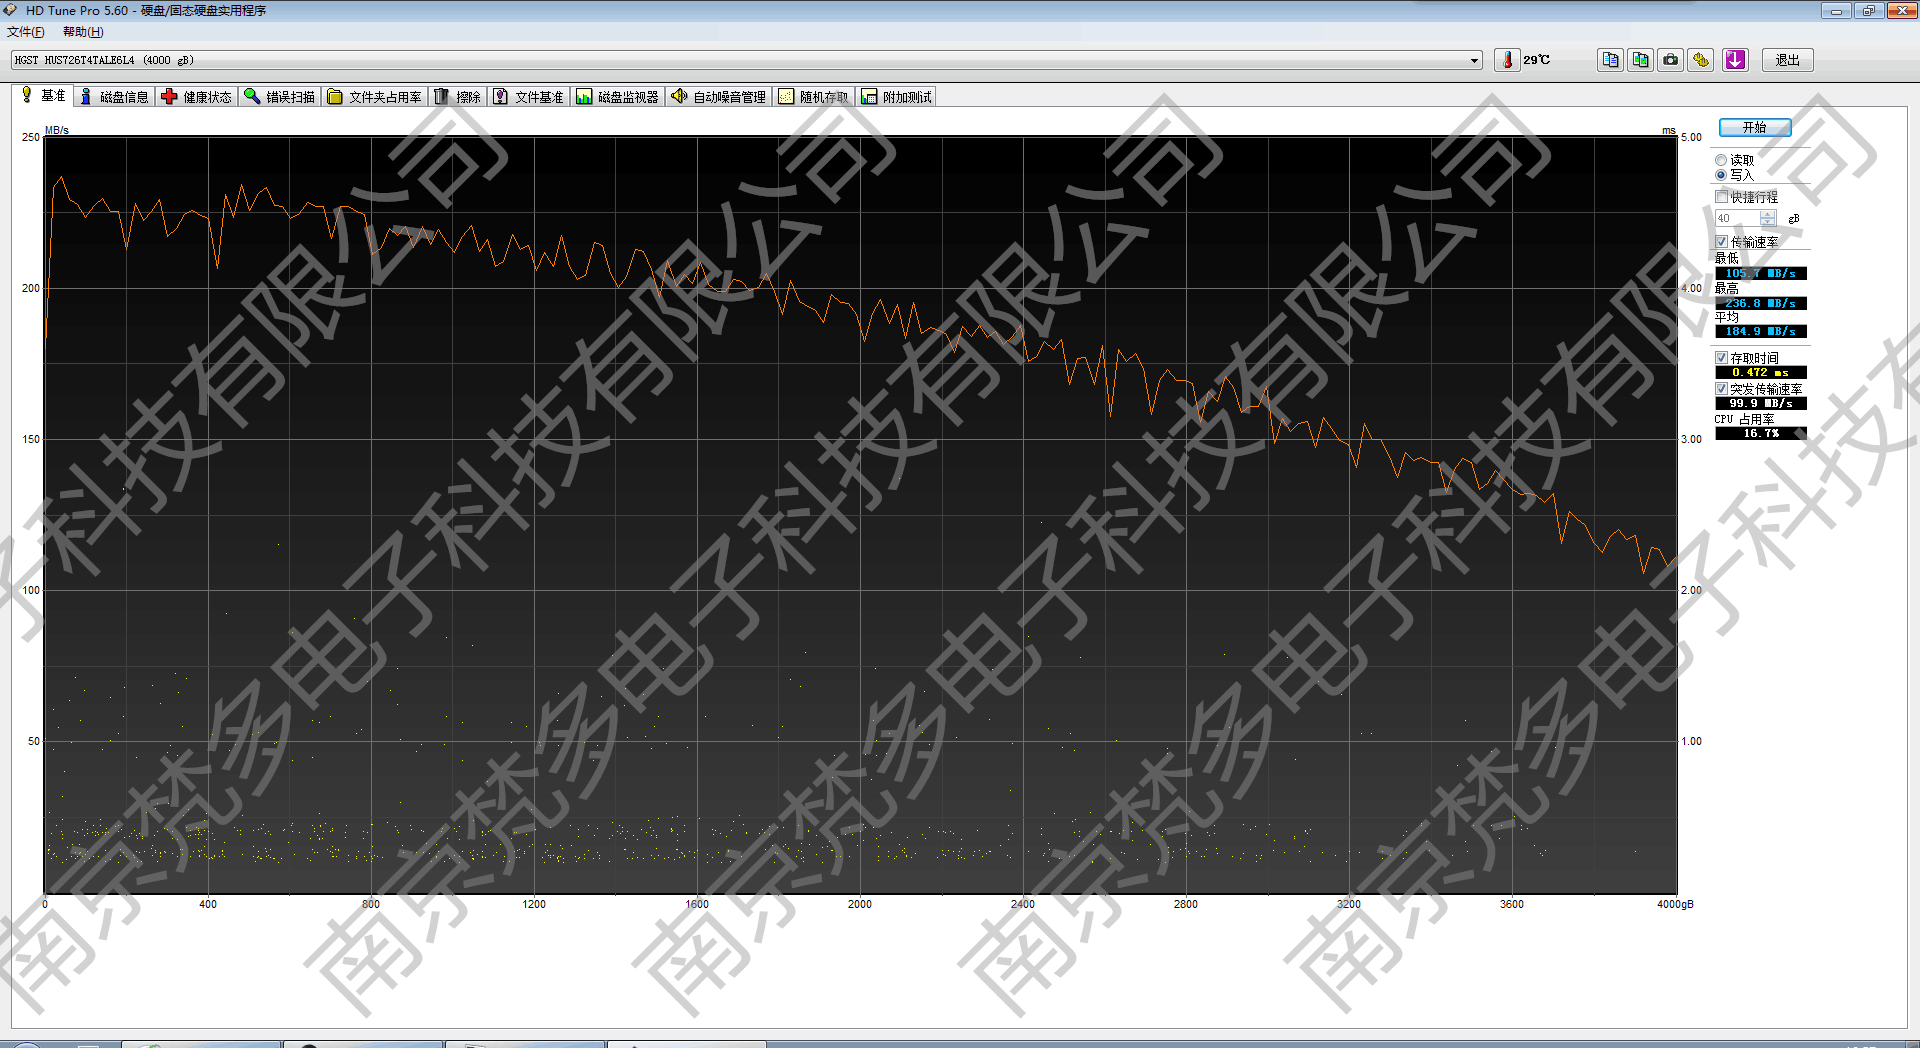Open the 健康状态 health tab
The width and height of the screenshot is (1920, 1048).
click(197, 97)
